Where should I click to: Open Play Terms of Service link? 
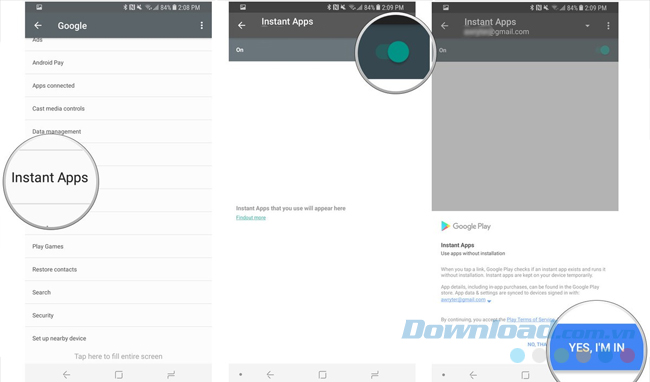[x=531, y=319]
